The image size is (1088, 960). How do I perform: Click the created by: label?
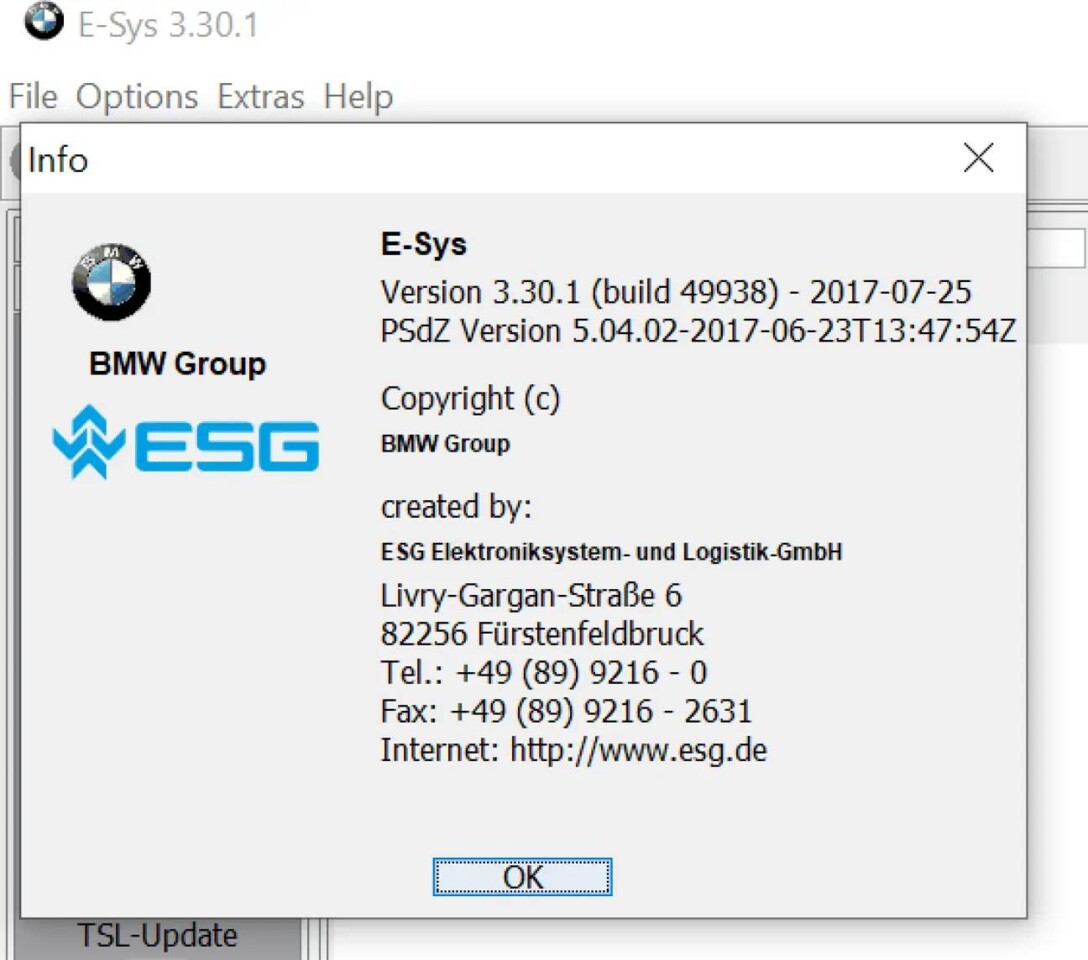tap(456, 507)
